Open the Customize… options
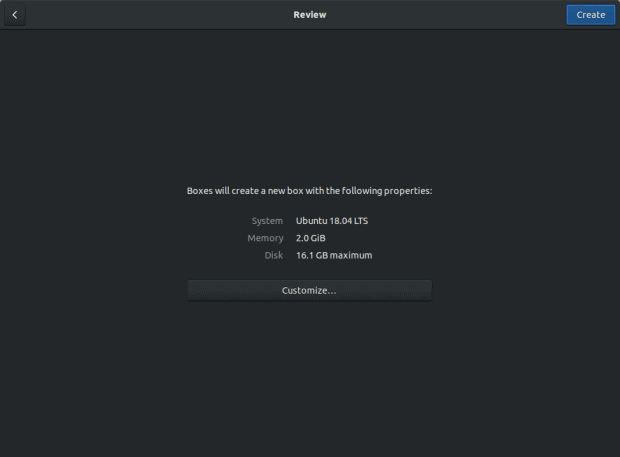This screenshot has width=620, height=457. (x=309, y=291)
